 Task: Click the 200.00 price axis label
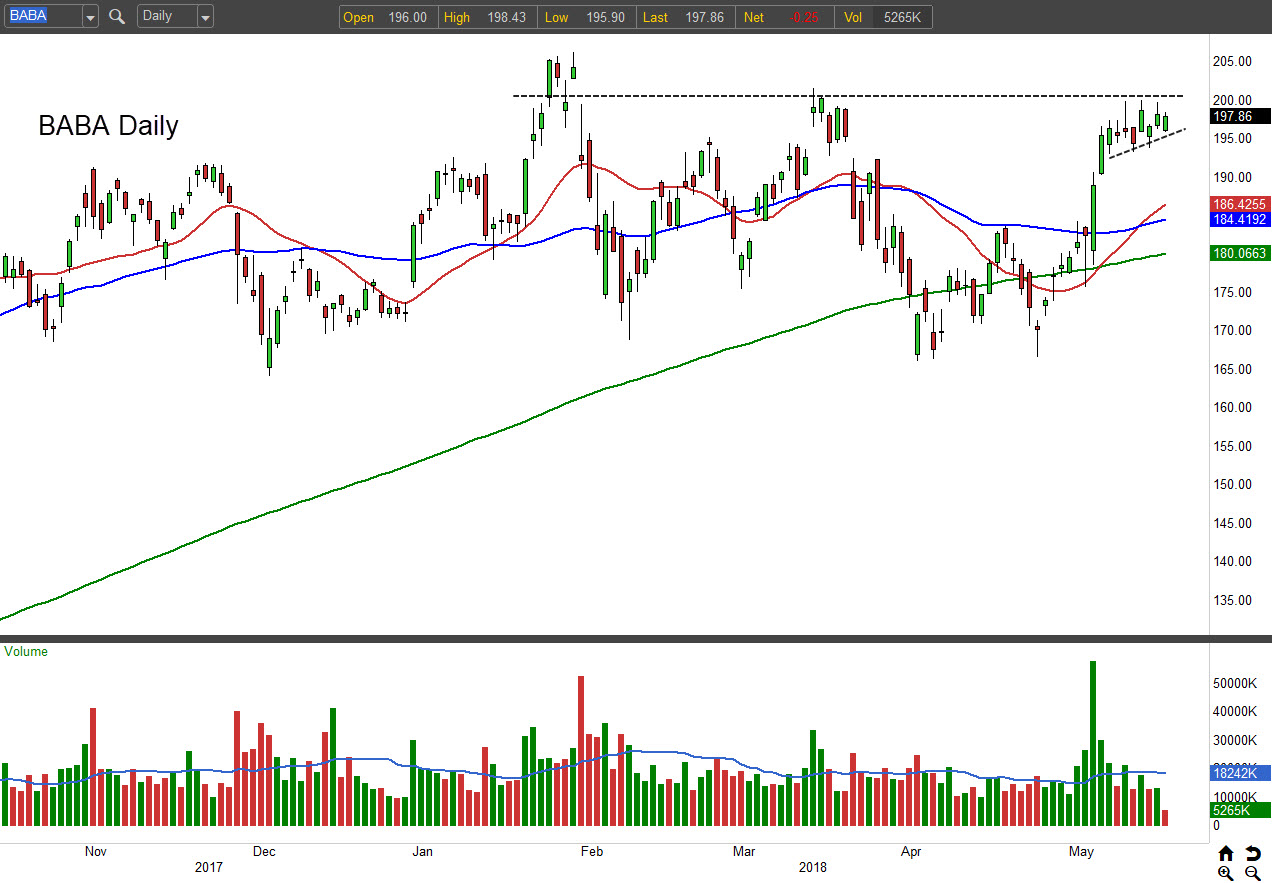coord(1232,100)
